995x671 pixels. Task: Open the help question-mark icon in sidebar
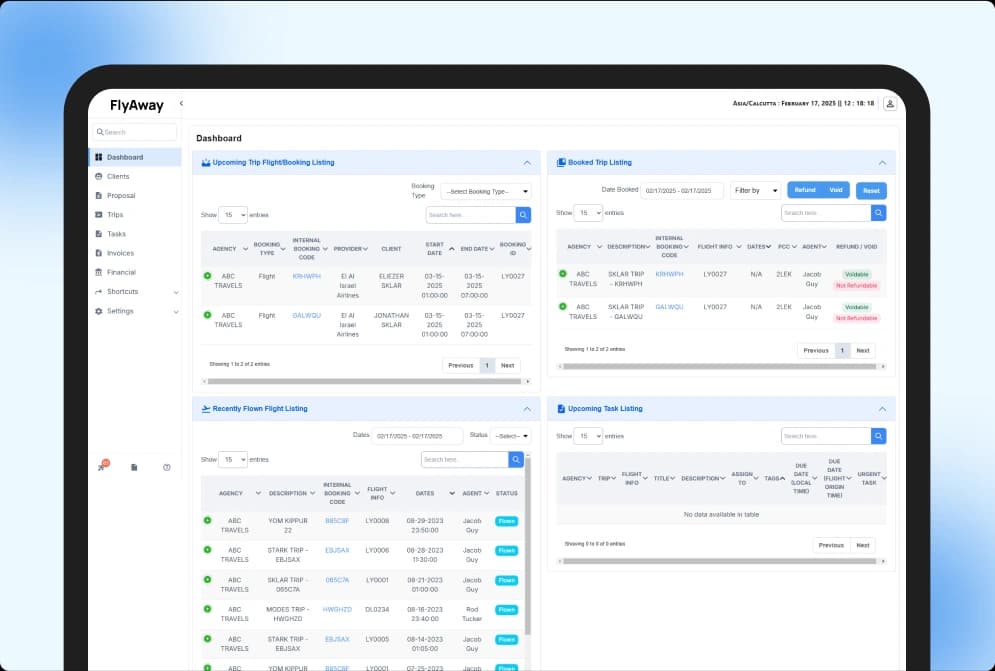tap(166, 468)
